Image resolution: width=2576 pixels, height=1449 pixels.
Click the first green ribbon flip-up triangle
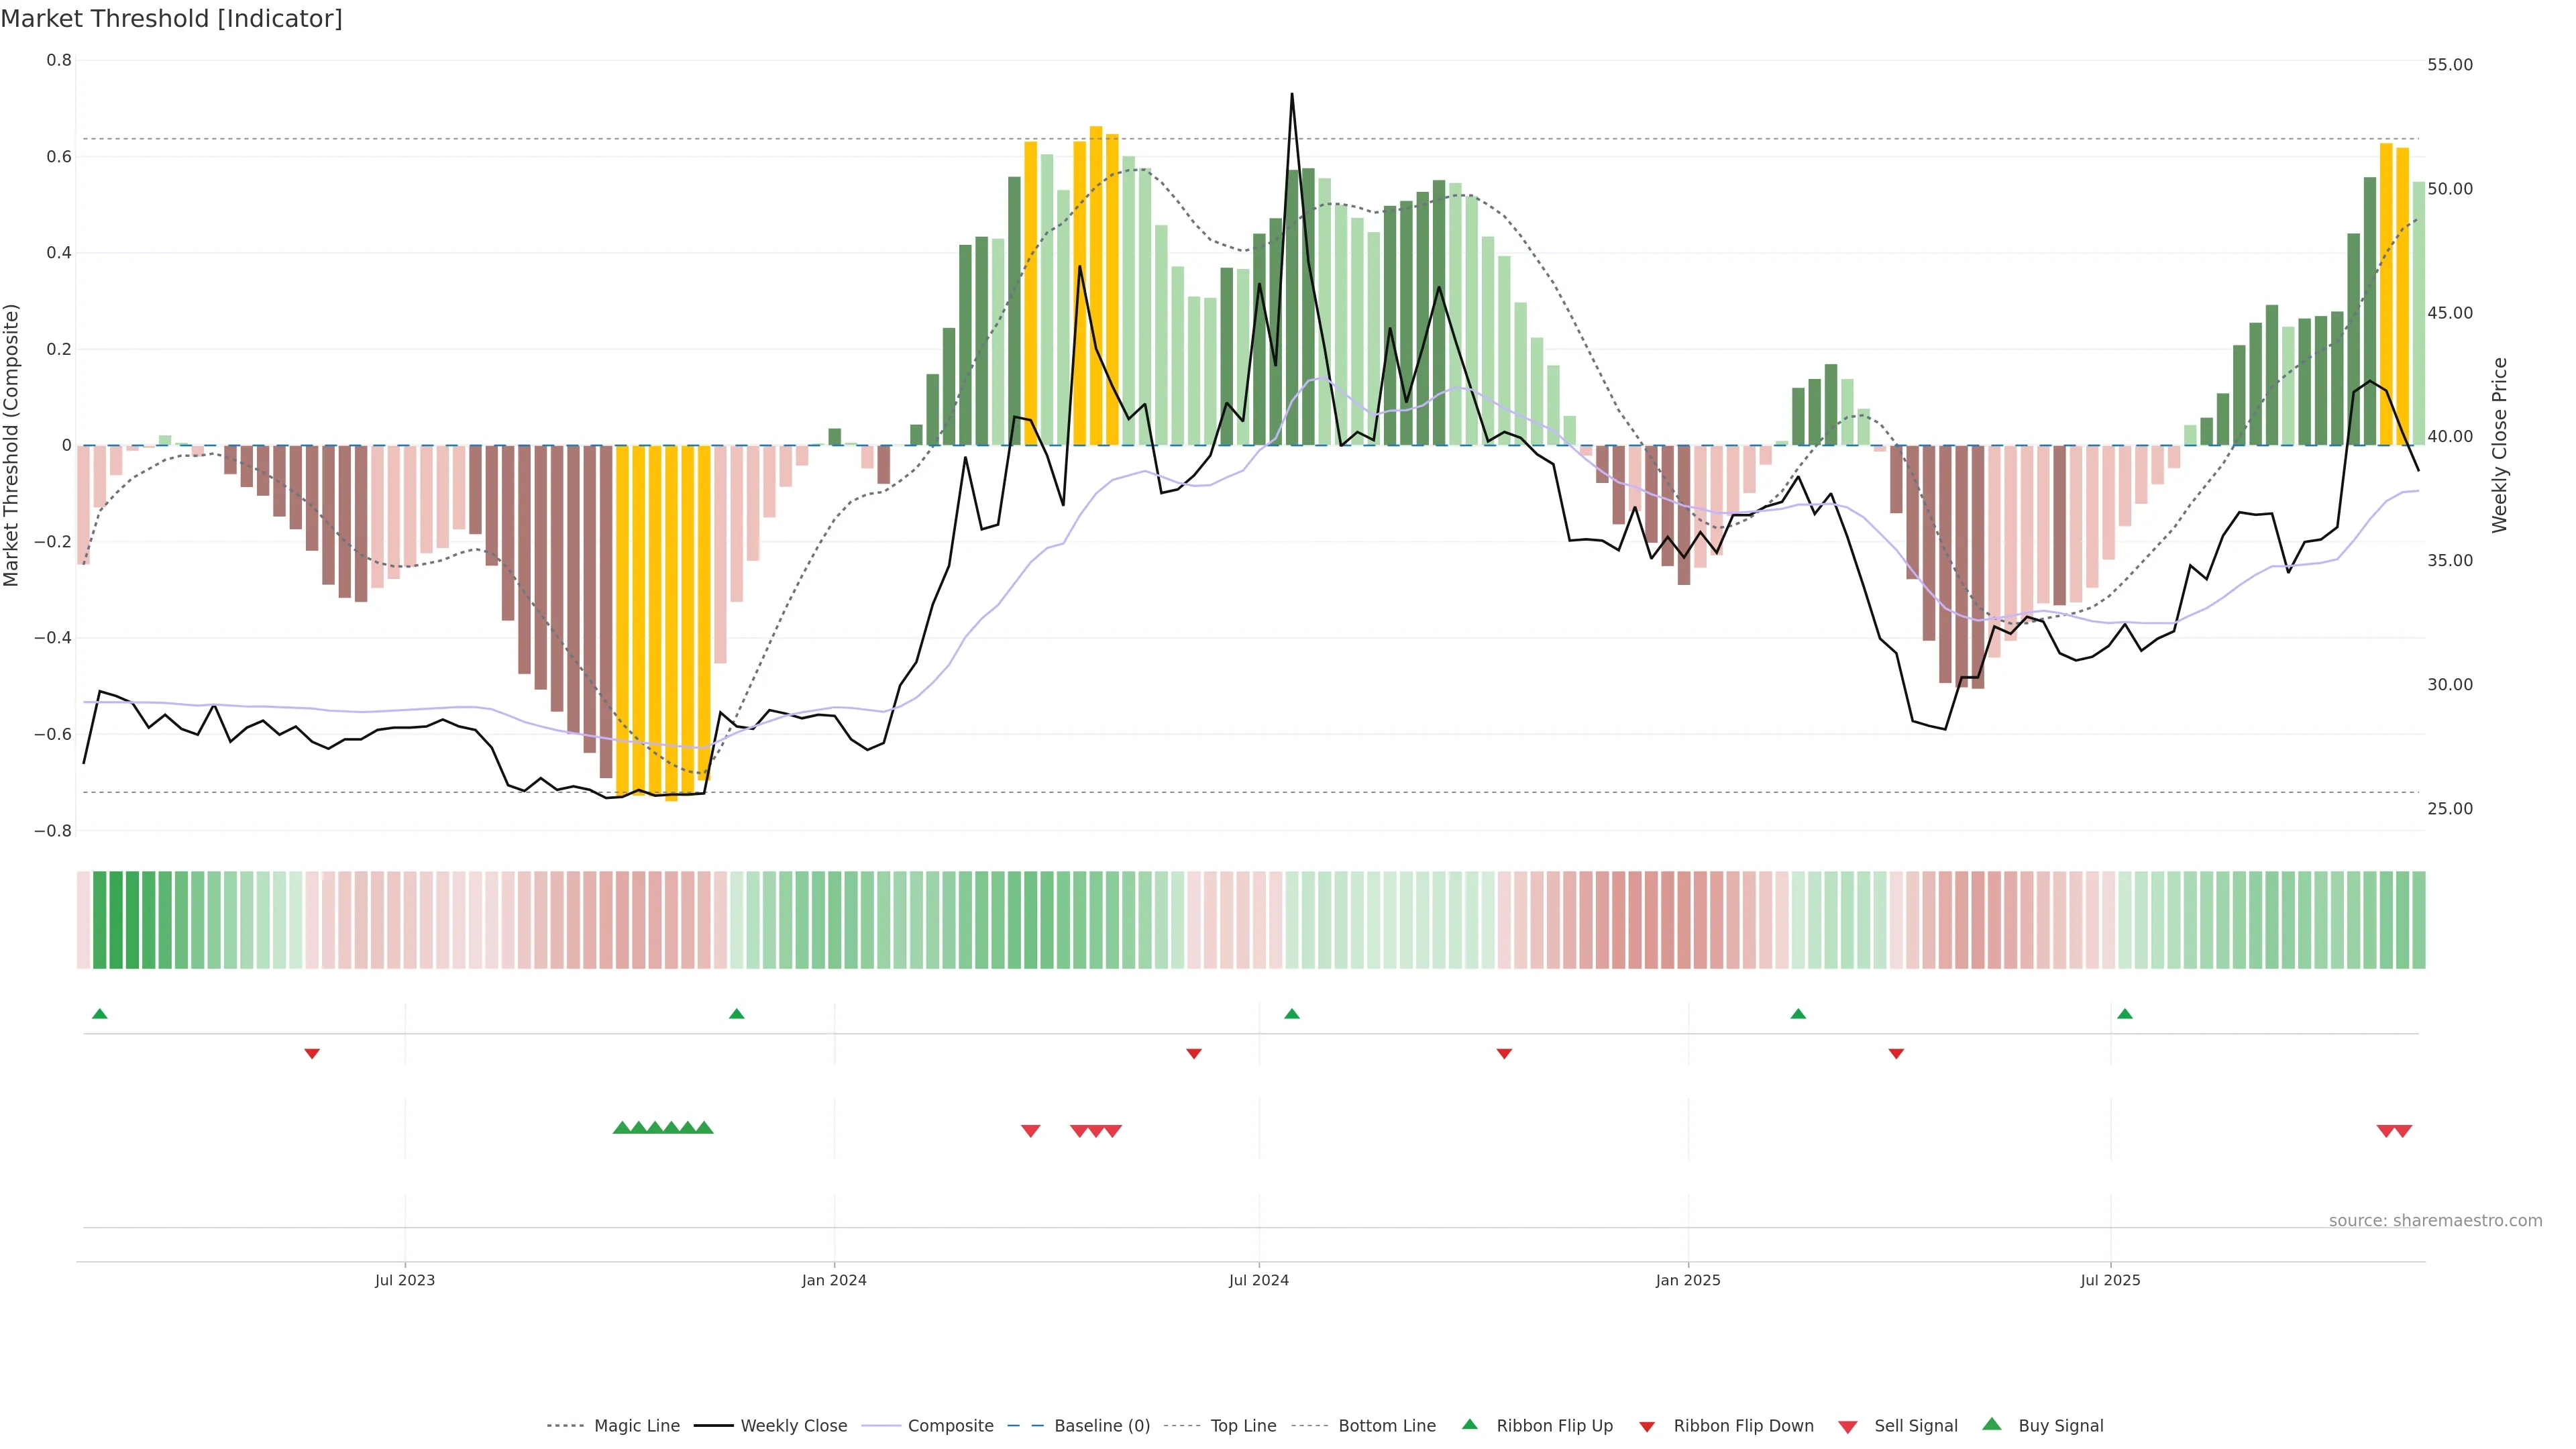[99, 1014]
